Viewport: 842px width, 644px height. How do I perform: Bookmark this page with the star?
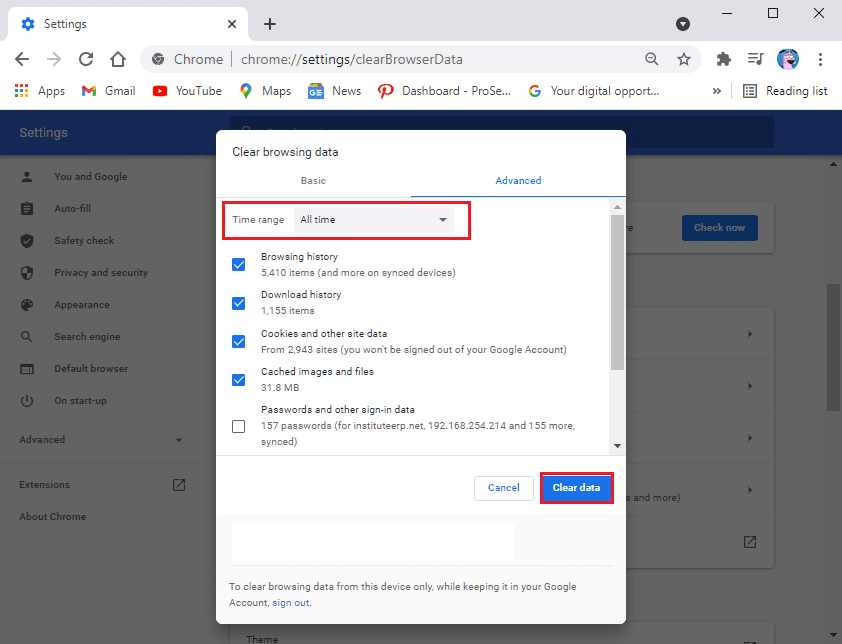(684, 59)
